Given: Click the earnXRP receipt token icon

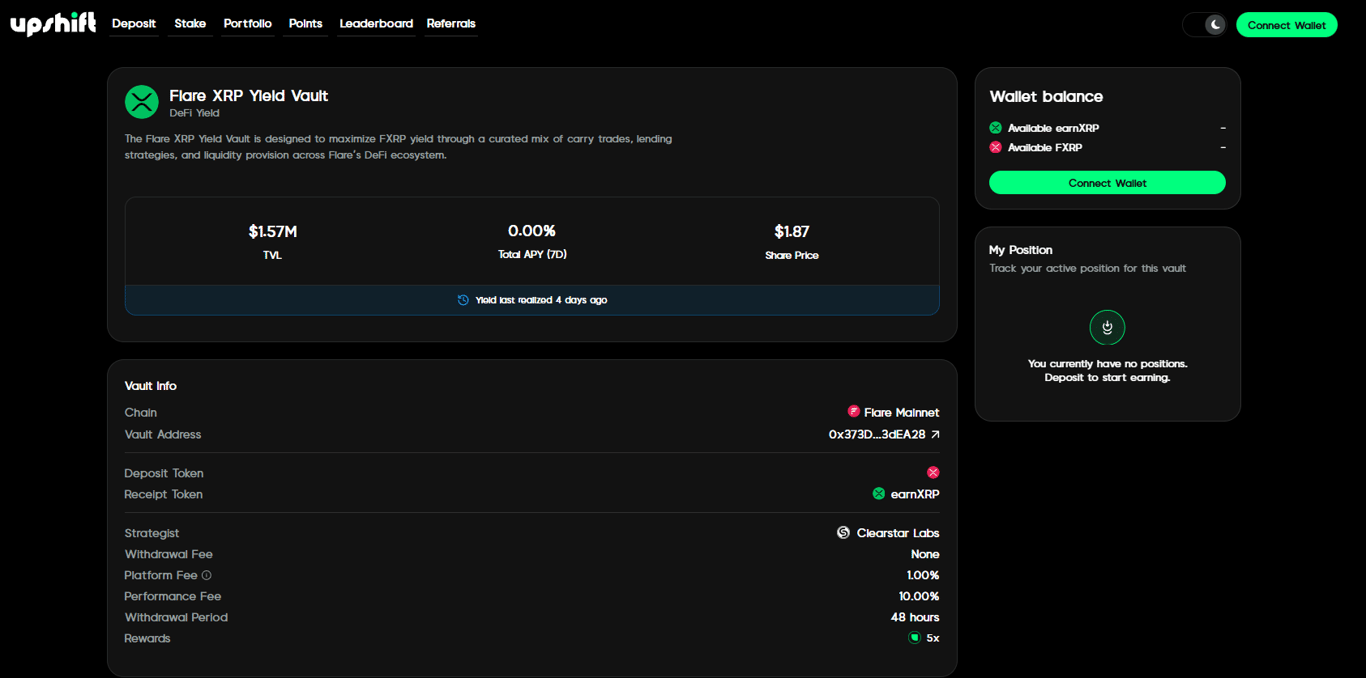Looking at the screenshot, I should point(880,493).
